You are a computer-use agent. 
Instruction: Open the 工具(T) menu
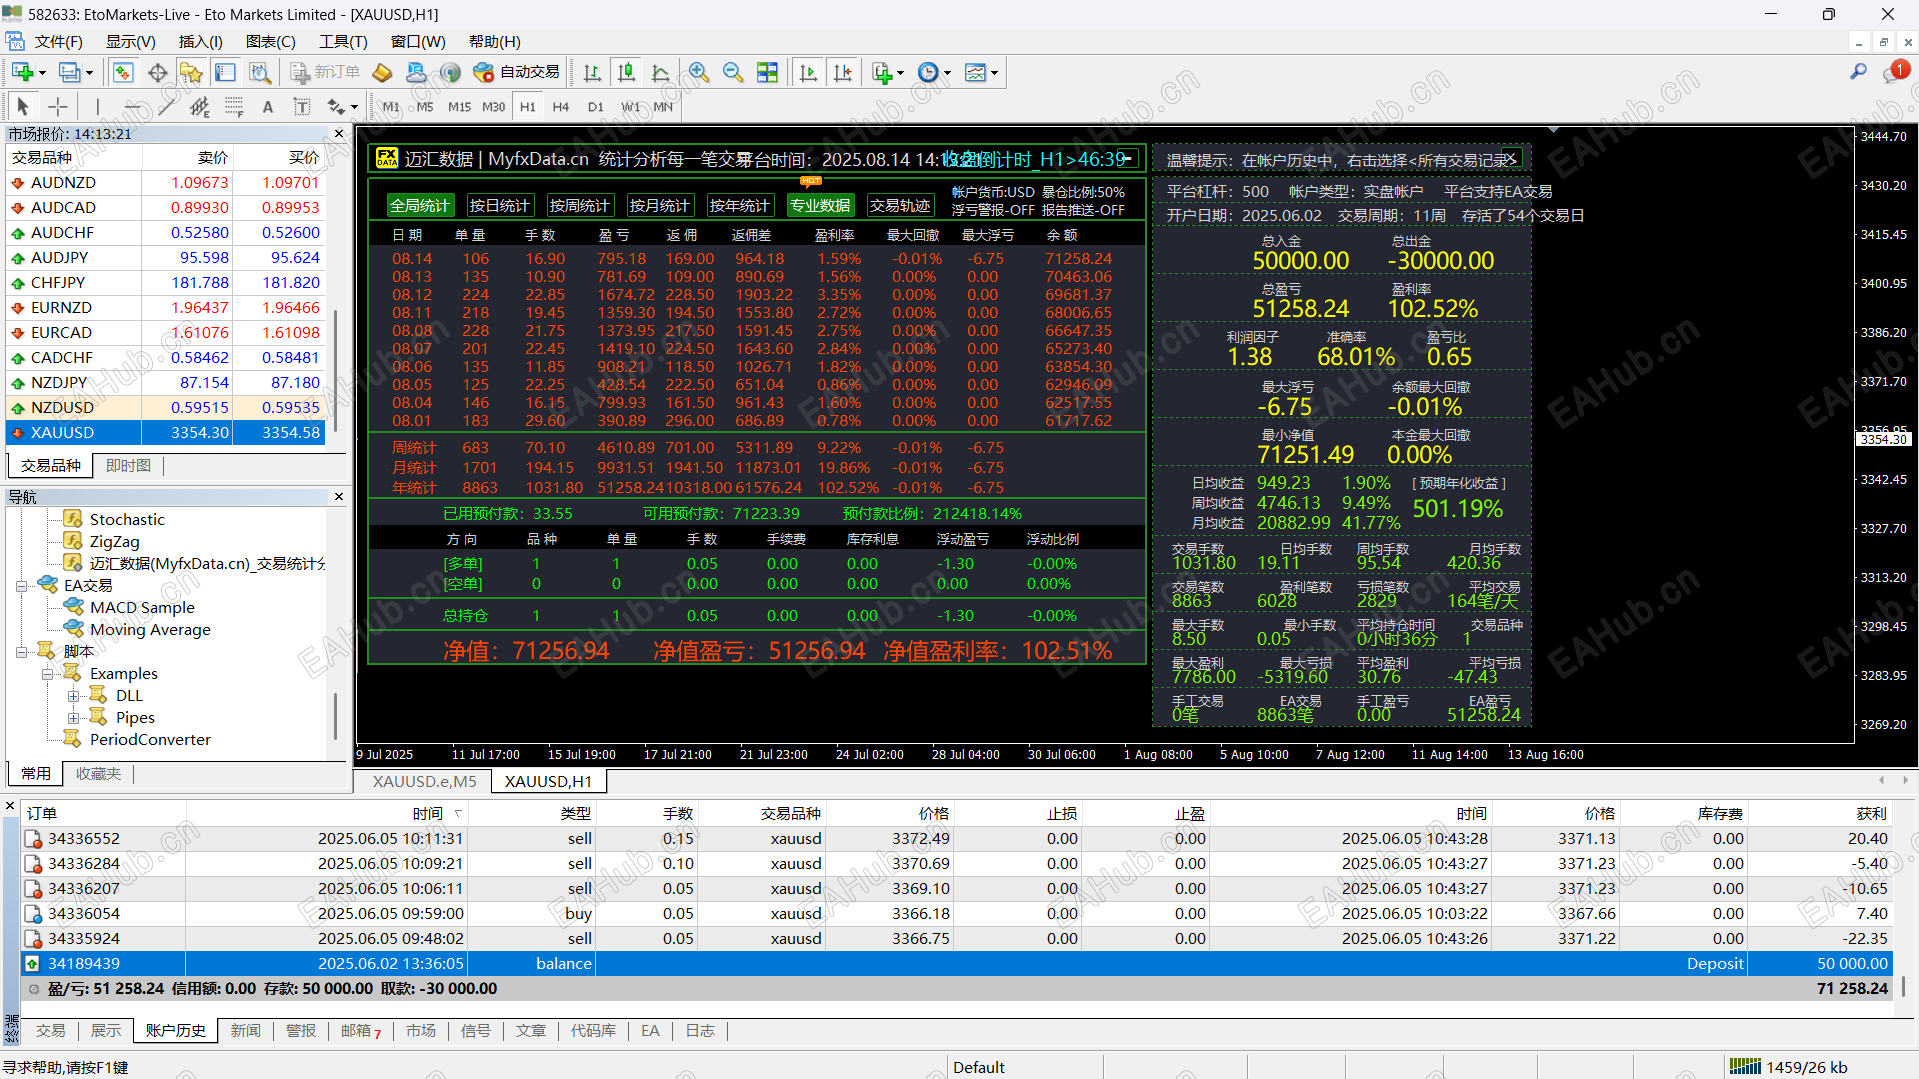pyautogui.click(x=343, y=42)
